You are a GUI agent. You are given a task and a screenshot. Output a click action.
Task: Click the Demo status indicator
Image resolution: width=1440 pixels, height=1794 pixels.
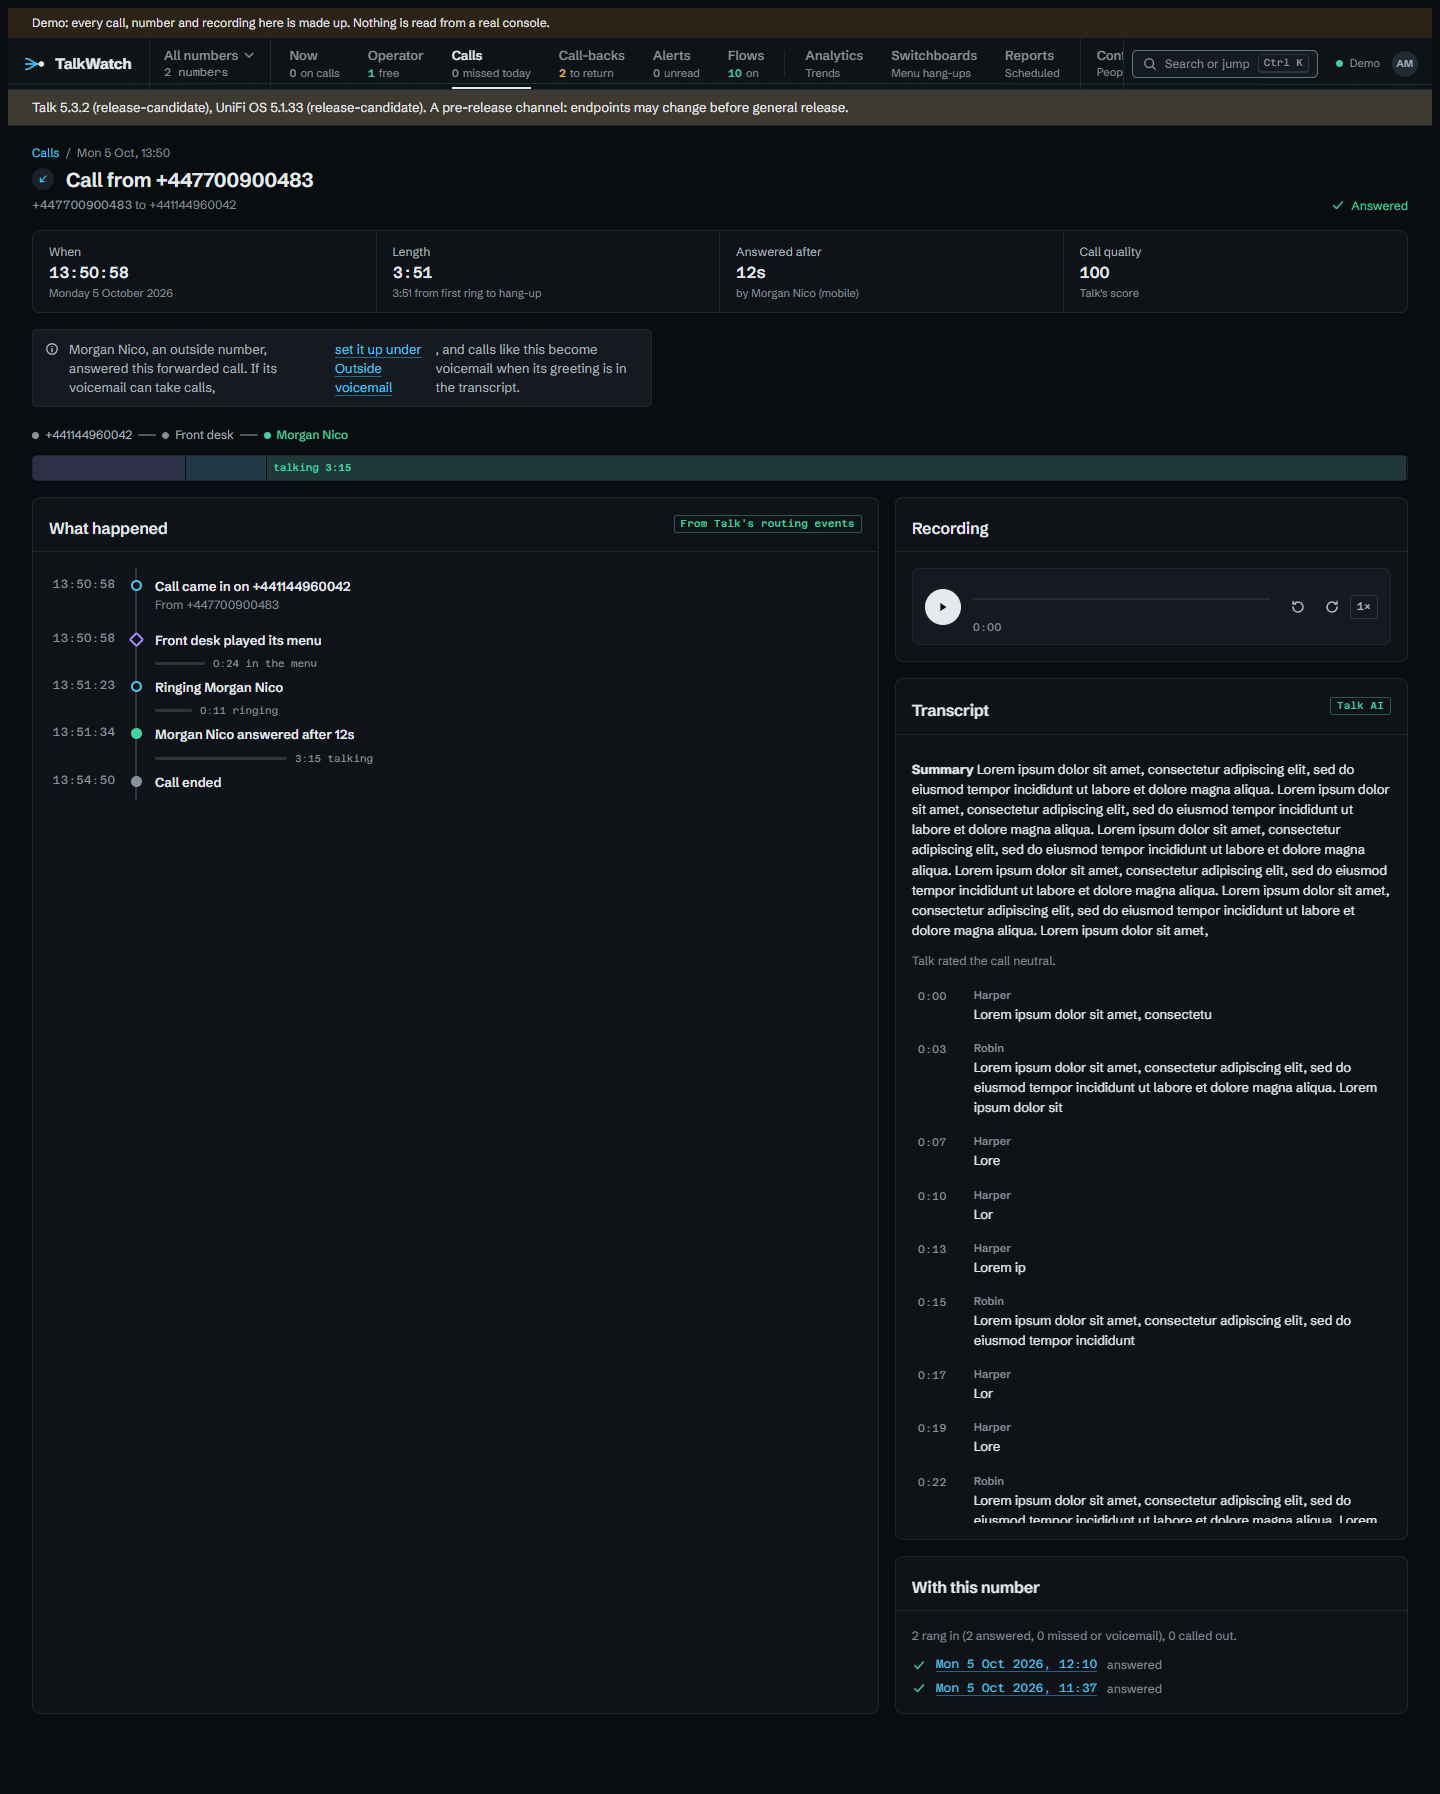(1358, 64)
